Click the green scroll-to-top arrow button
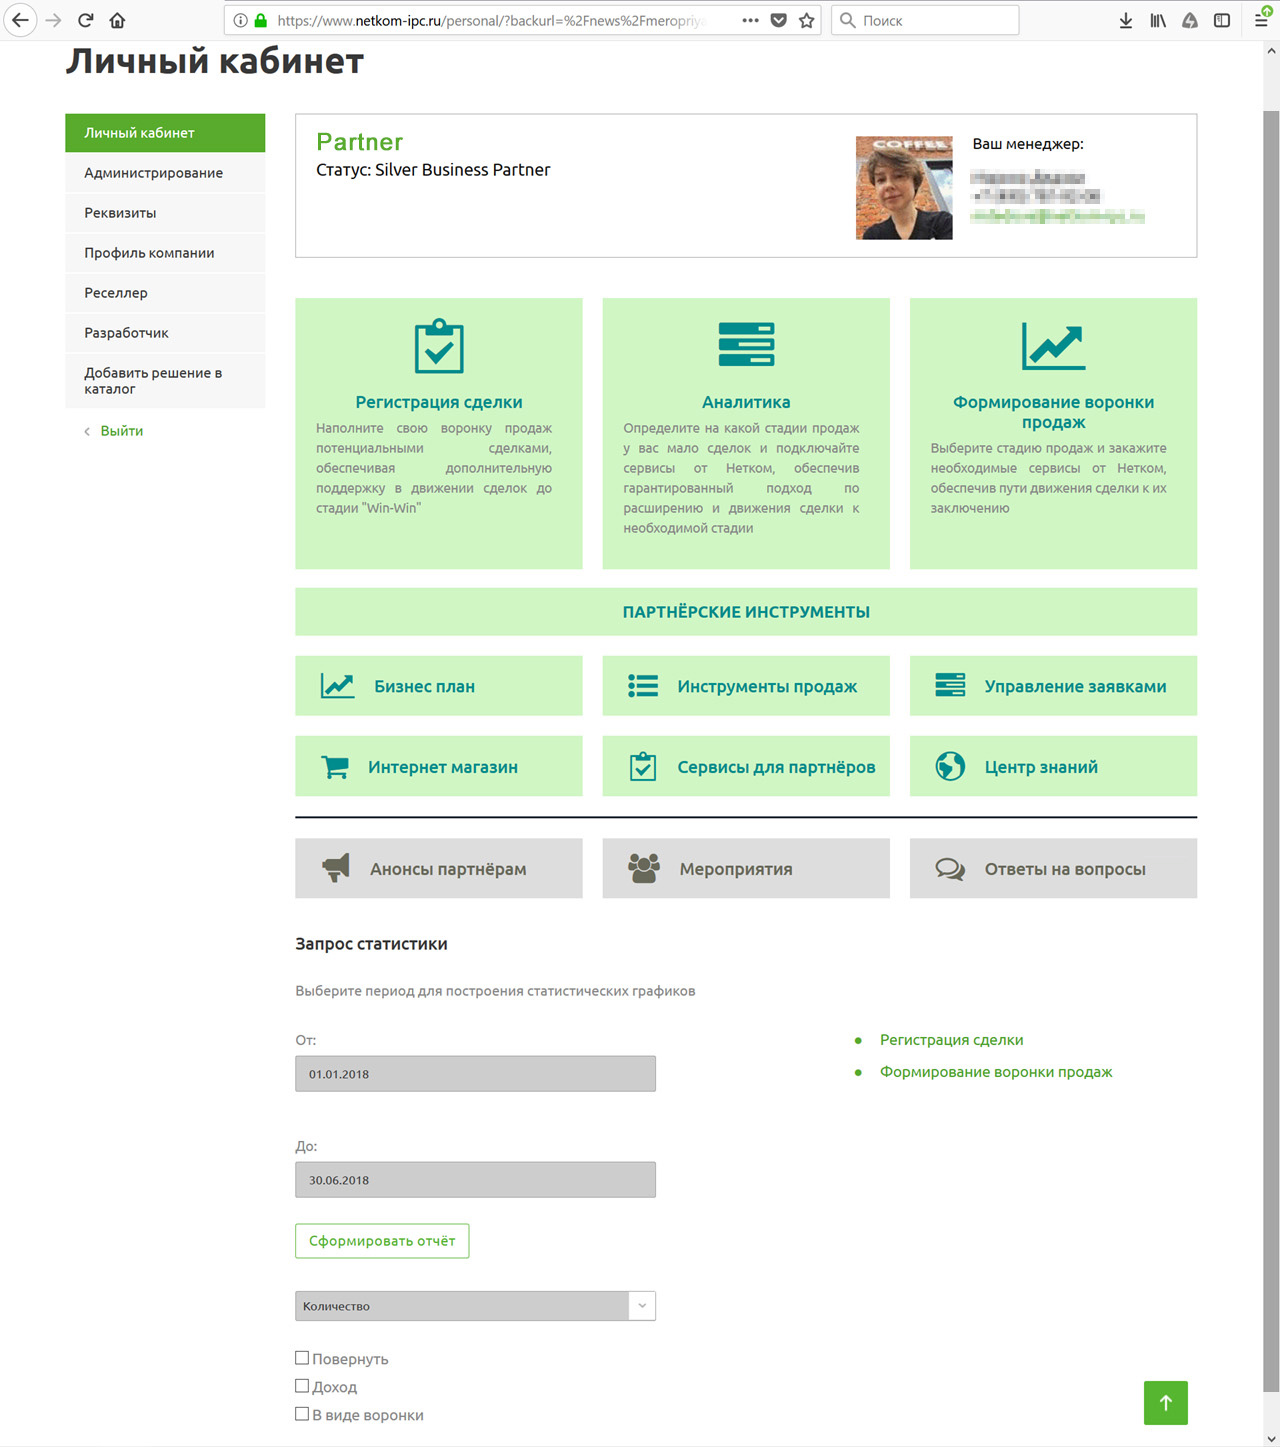 point(1165,1402)
